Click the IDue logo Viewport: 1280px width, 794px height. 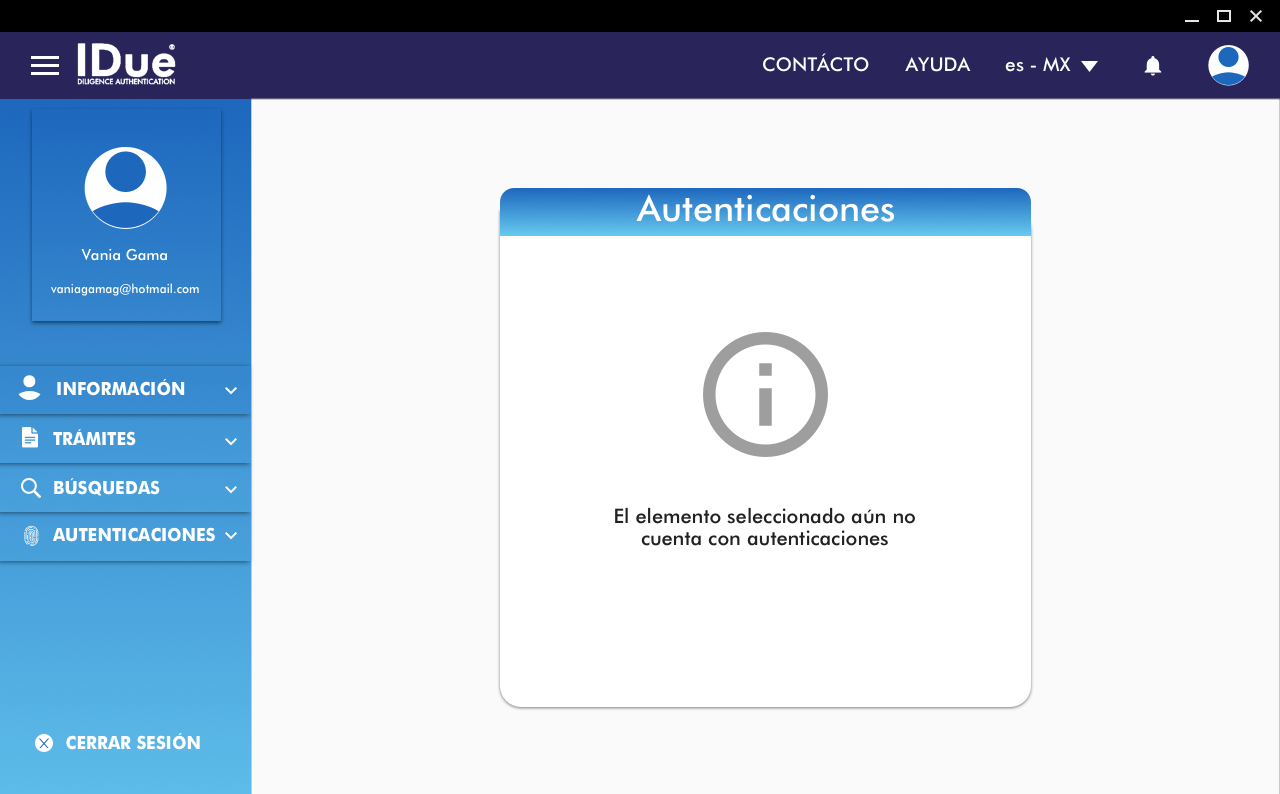[x=126, y=64]
